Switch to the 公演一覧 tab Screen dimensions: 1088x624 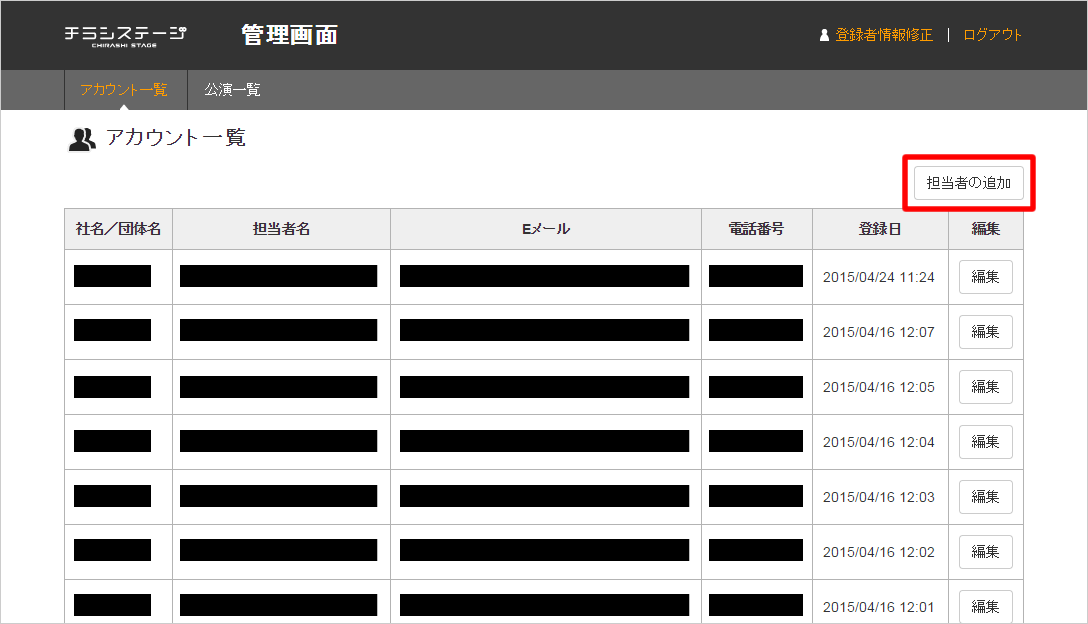click(232, 90)
